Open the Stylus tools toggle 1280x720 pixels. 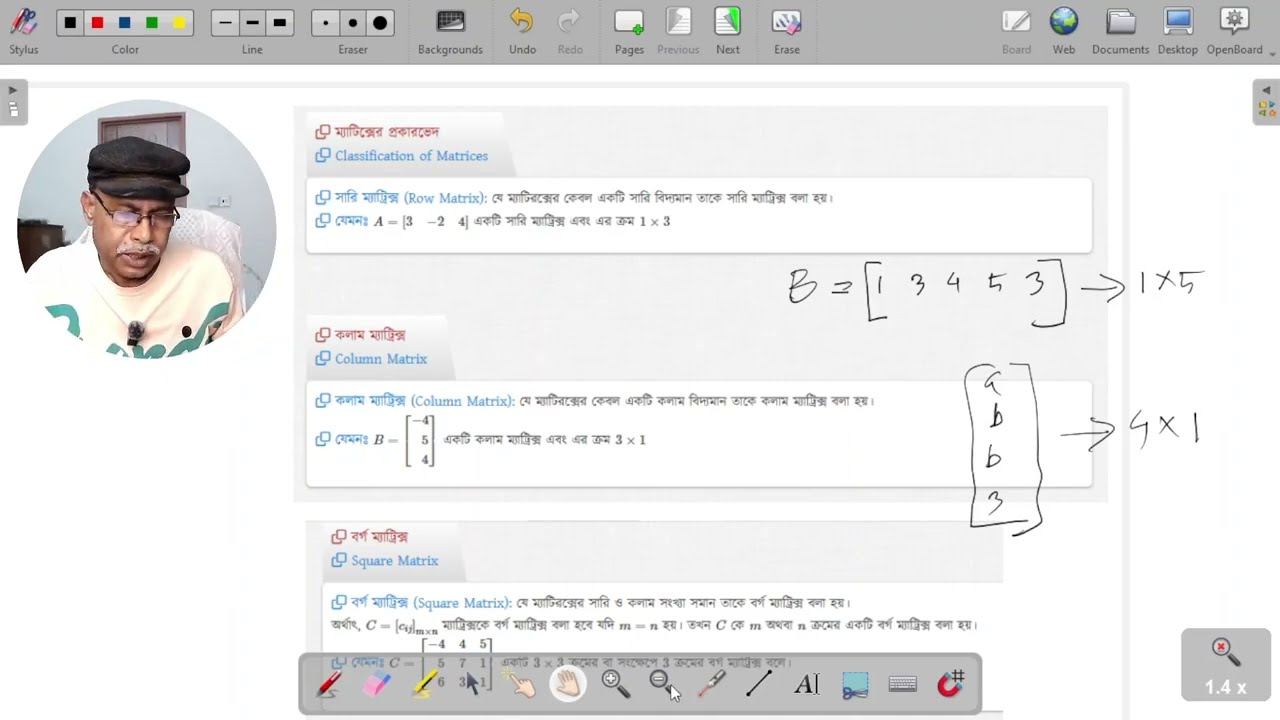(x=24, y=31)
